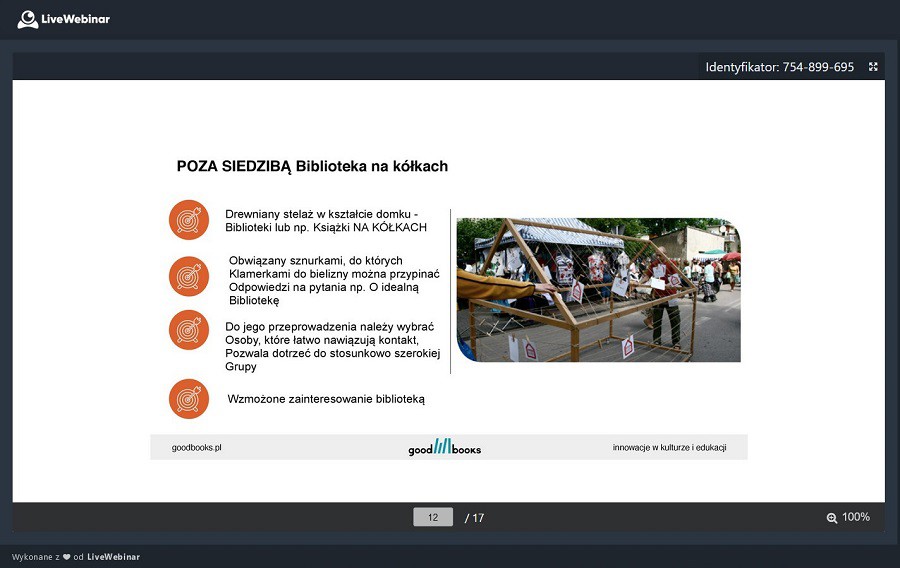900x568 pixels.
Task: Click the goodbooks.pl text on slide
Action: [x=196, y=448]
